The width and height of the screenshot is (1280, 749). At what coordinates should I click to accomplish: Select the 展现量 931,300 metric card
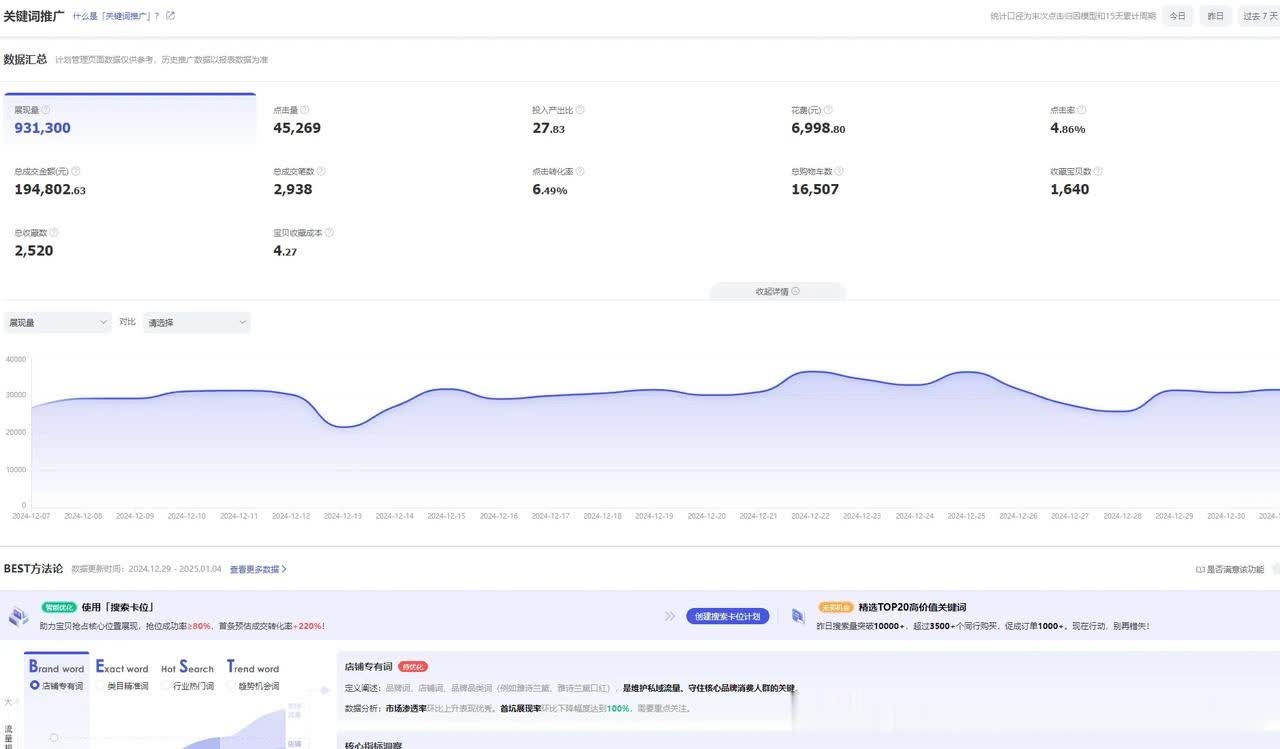[x=130, y=119]
